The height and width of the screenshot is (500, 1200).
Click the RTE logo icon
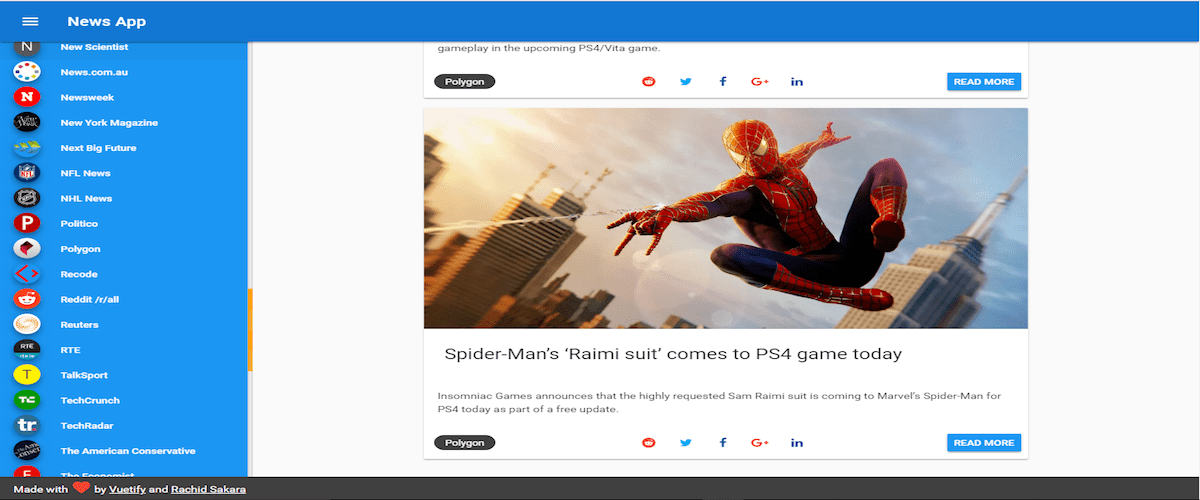coord(27,350)
